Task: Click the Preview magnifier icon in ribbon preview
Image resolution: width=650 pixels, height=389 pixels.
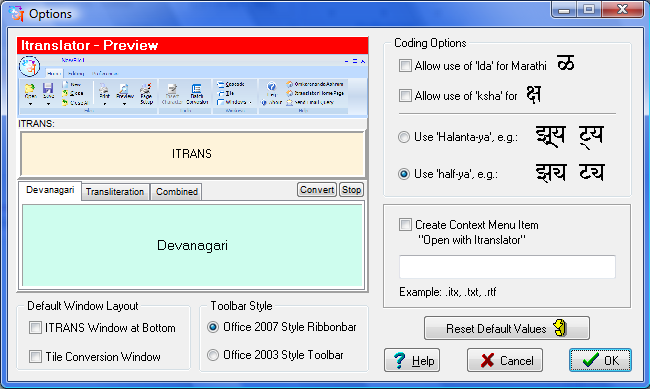Action: pyautogui.click(x=124, y=89)
